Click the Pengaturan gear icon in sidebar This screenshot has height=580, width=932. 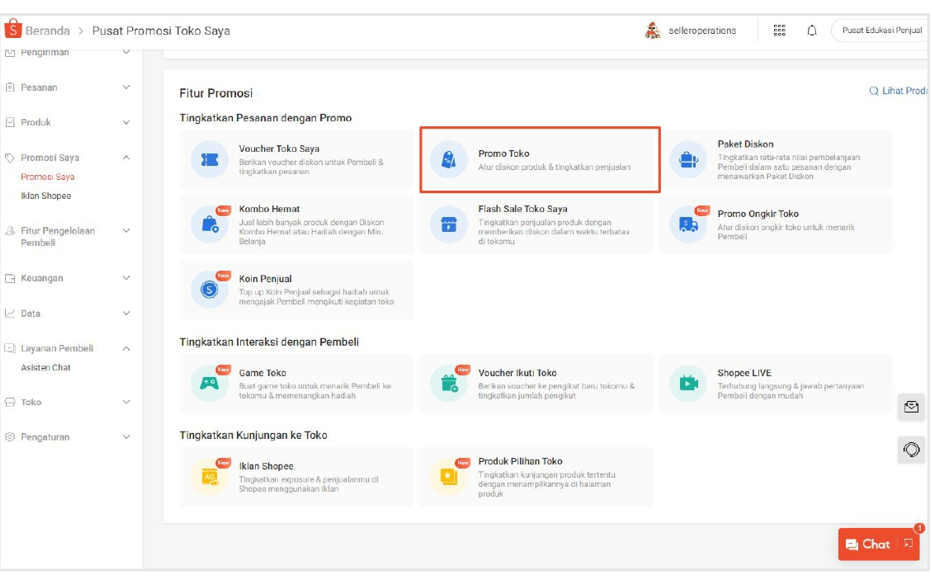click(x=10, y=437)
